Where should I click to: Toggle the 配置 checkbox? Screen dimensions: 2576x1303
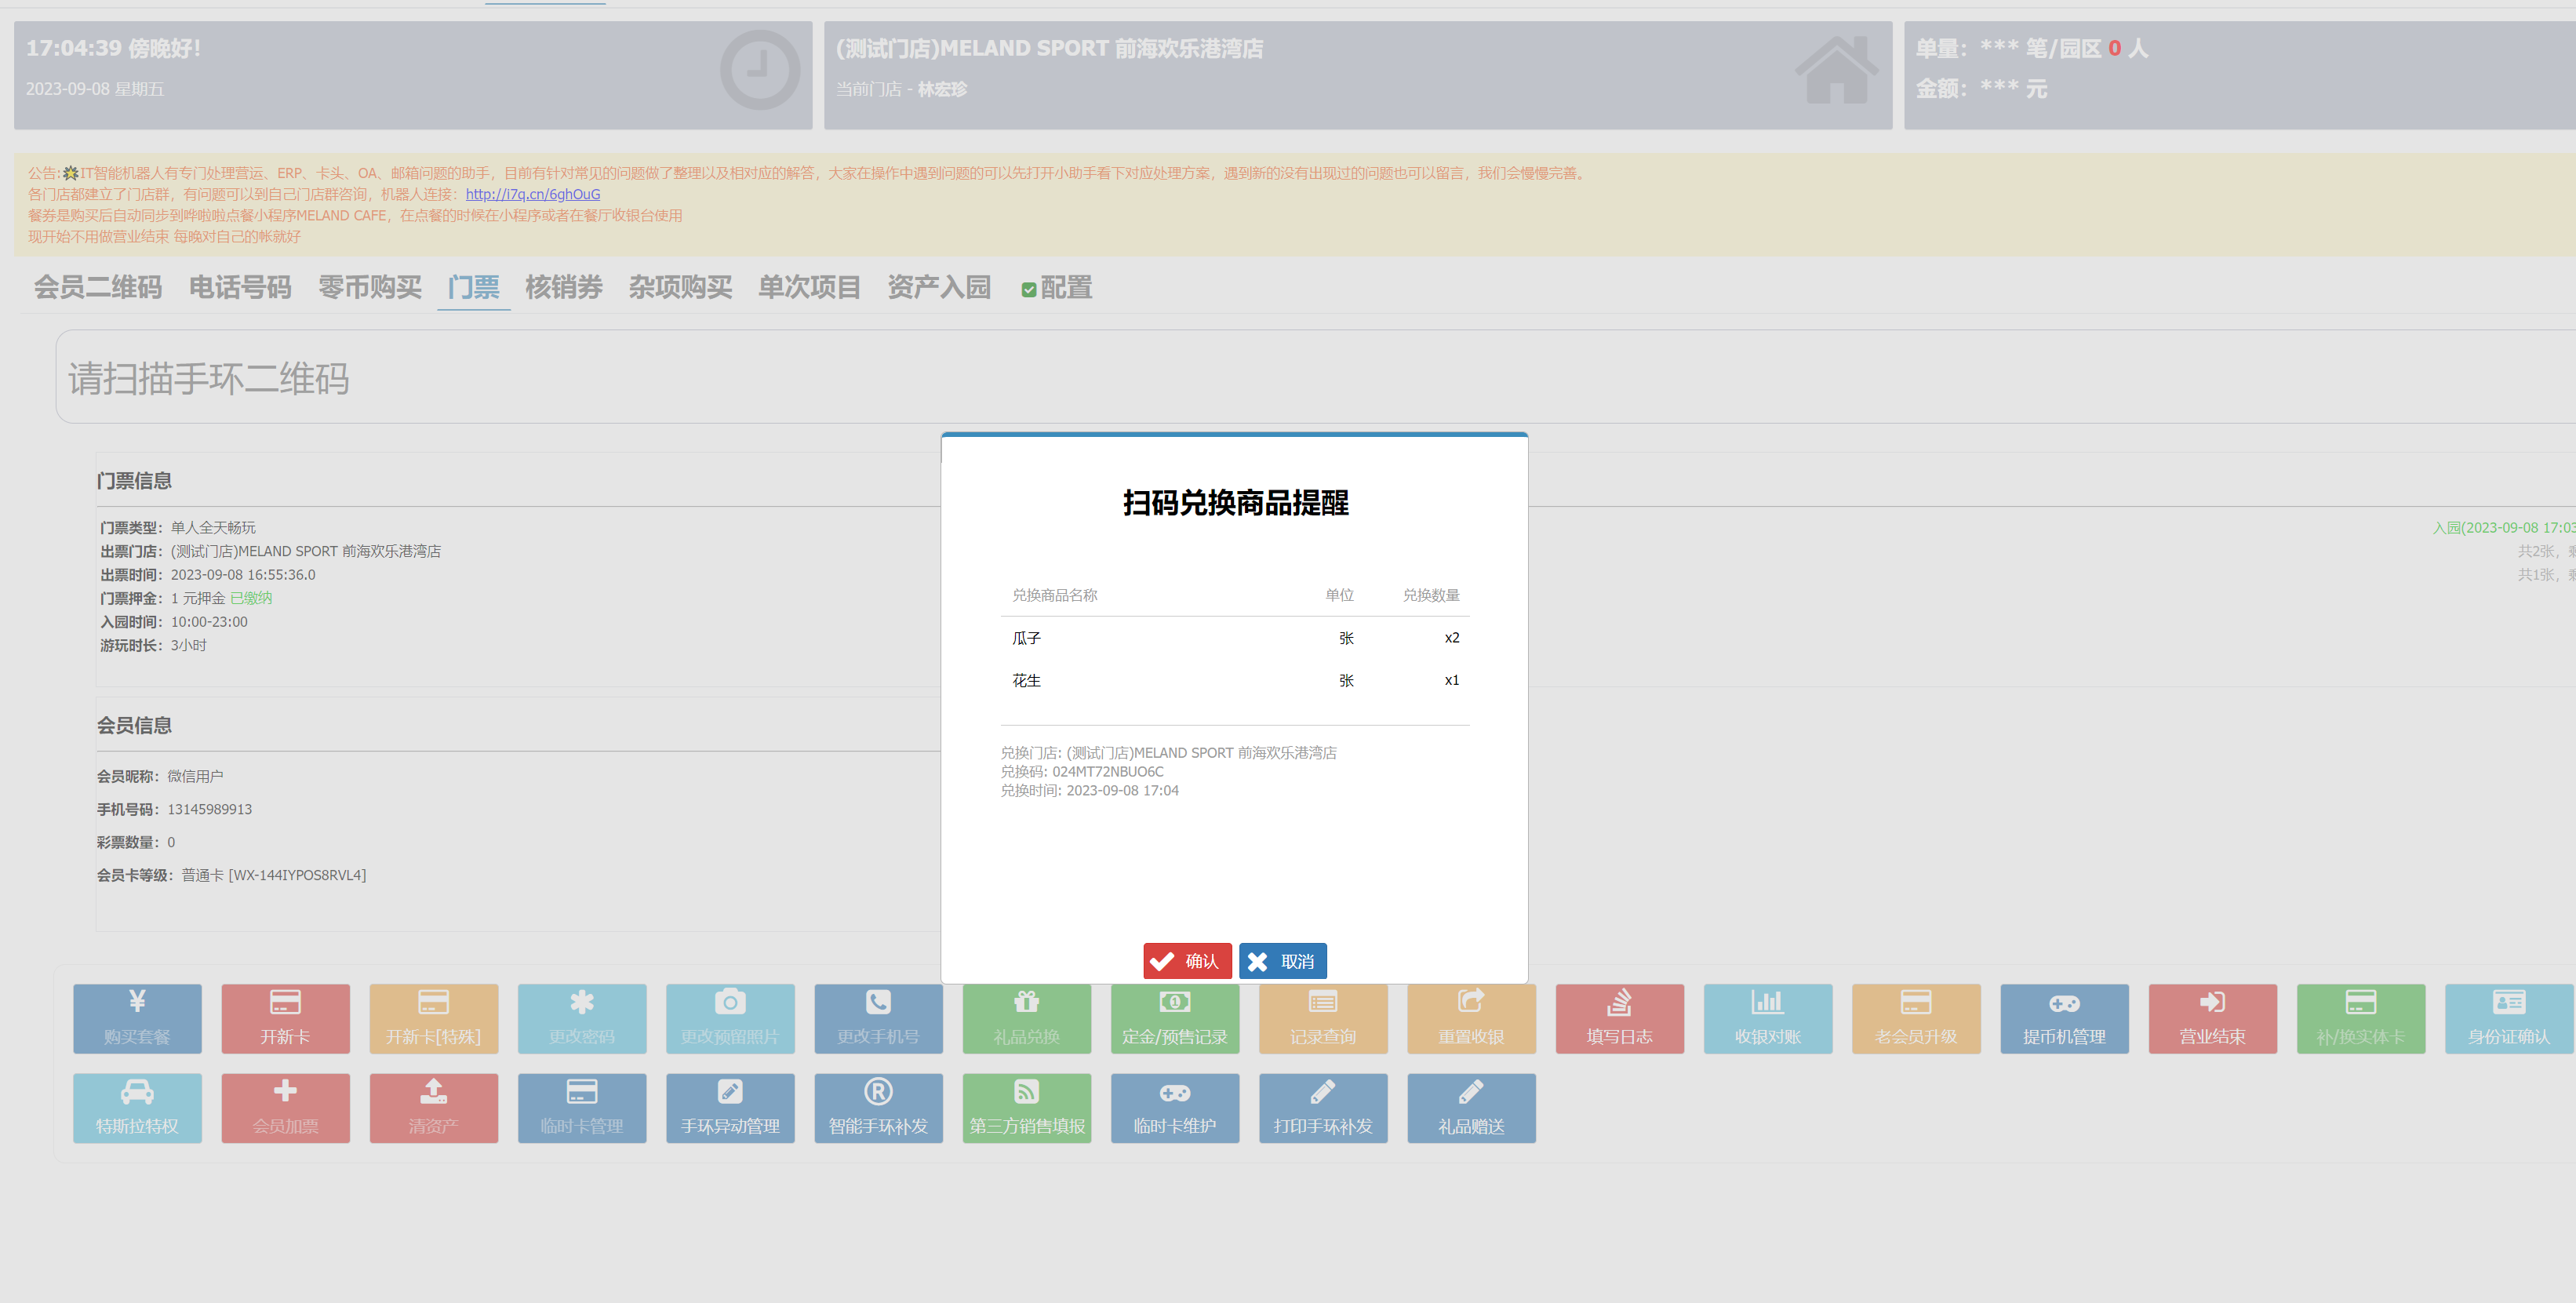pos(1028,290)
